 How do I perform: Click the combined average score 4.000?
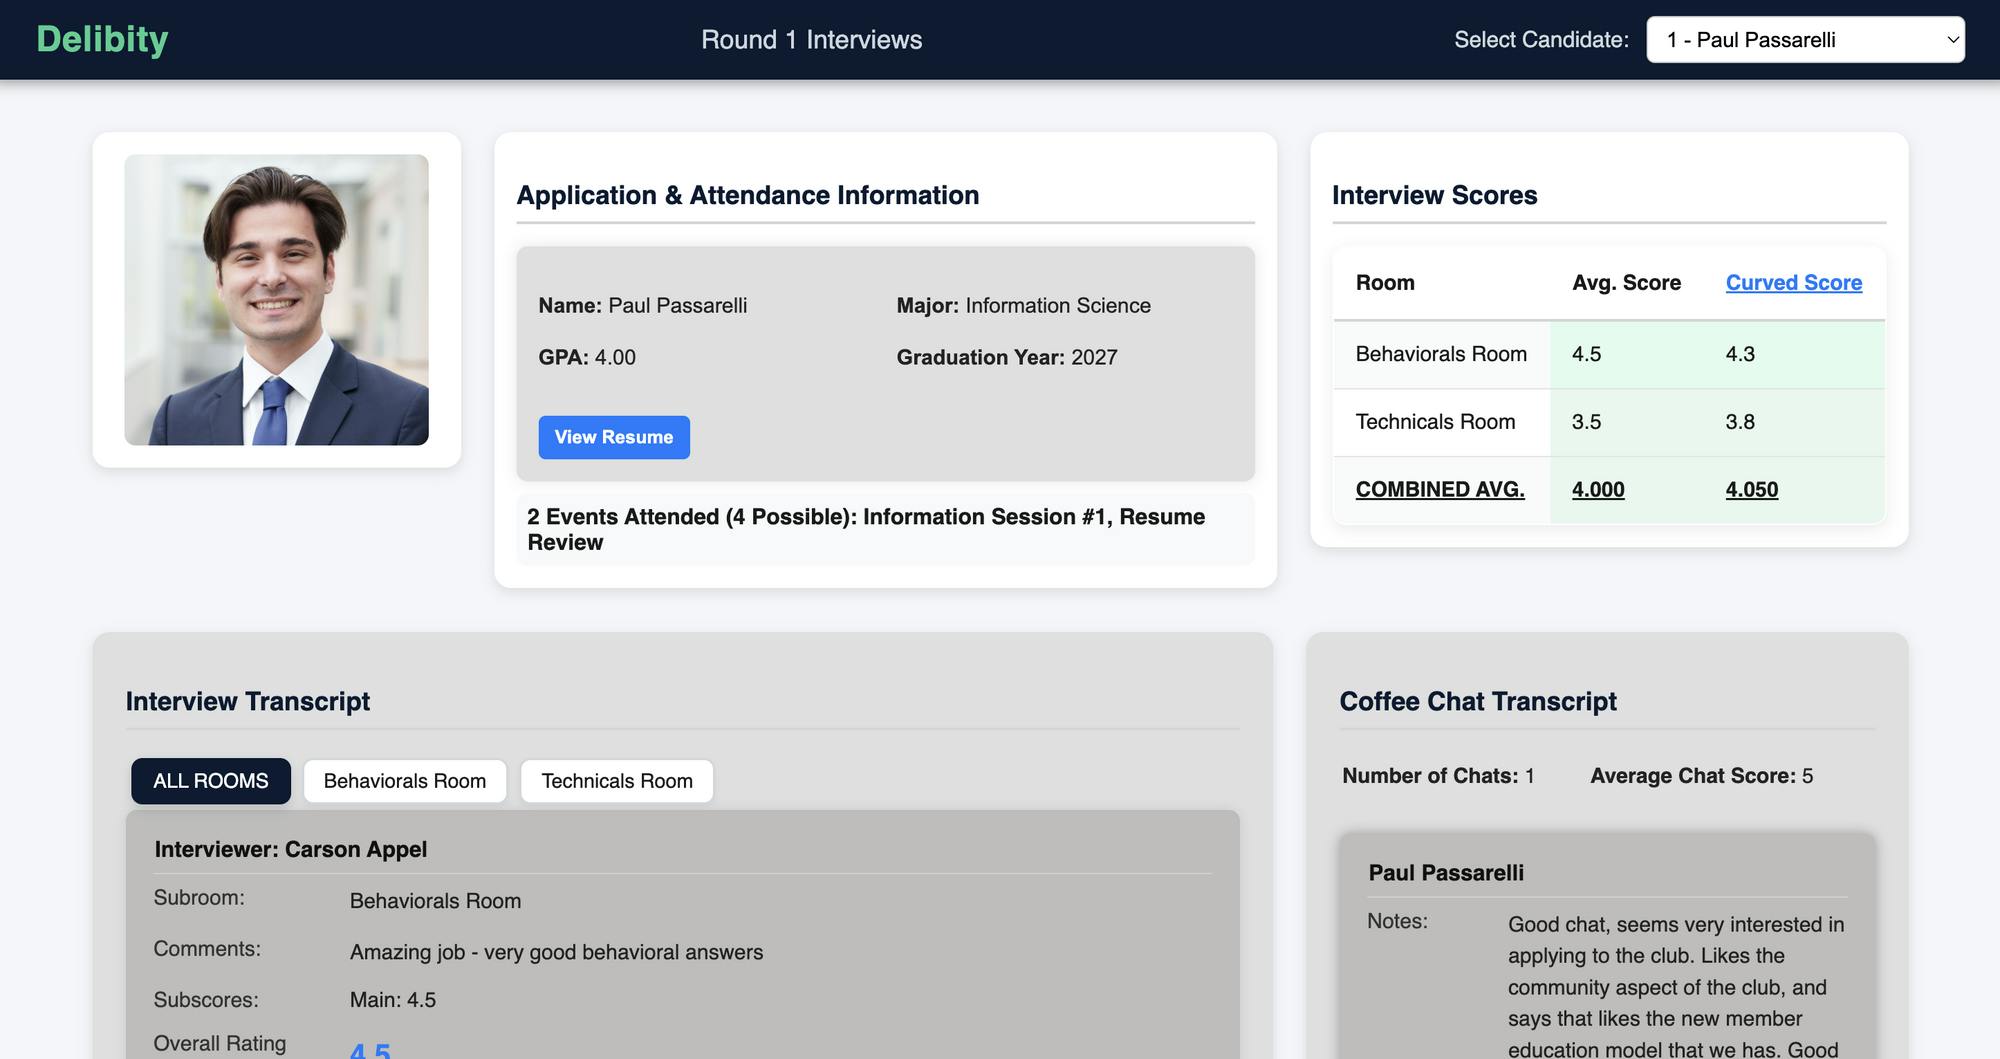click(1597, 490)
